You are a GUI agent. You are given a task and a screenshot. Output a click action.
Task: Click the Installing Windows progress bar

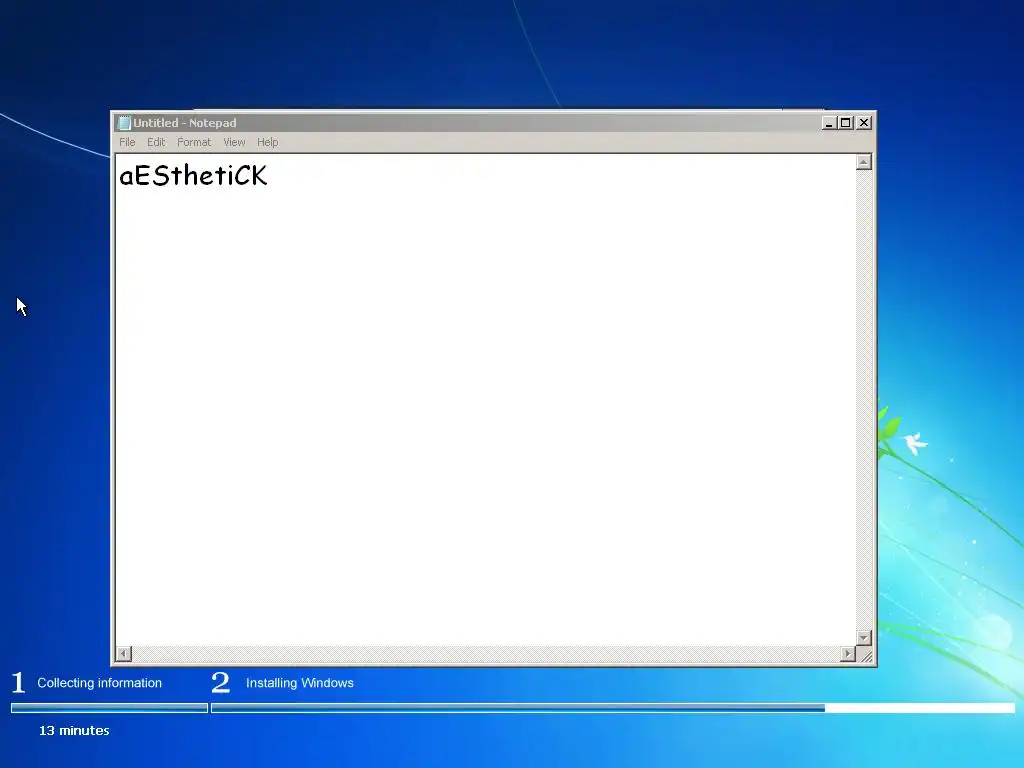(x=613, y=708)
